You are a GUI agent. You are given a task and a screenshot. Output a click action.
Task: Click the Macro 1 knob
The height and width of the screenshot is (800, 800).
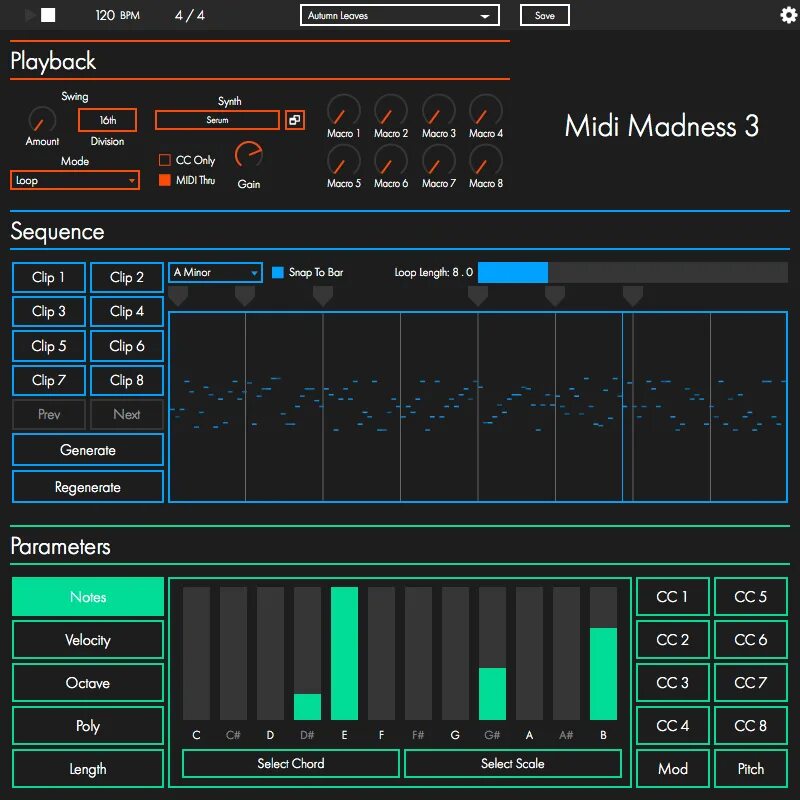344,110
